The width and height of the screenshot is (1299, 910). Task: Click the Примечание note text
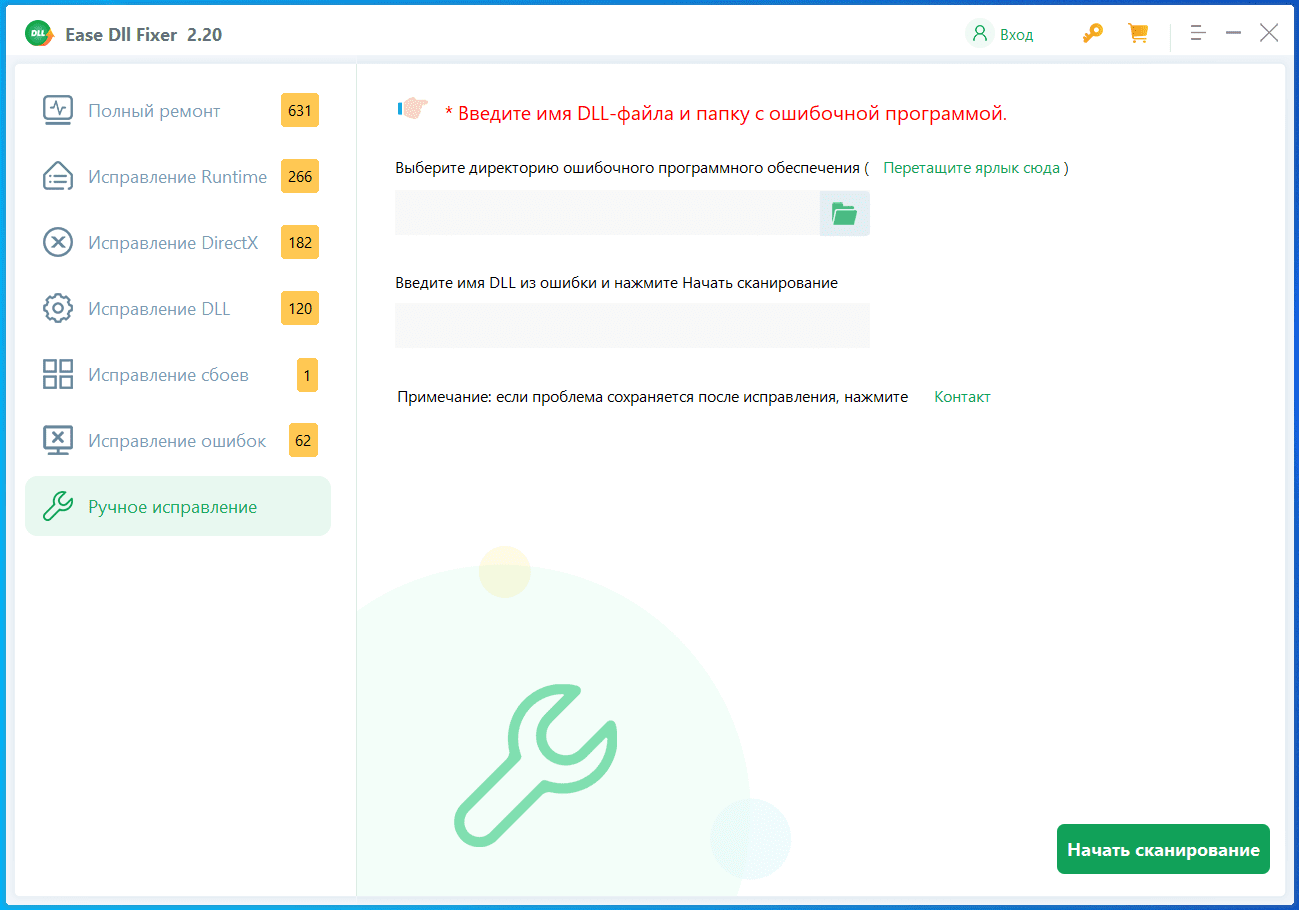point(652,397)
